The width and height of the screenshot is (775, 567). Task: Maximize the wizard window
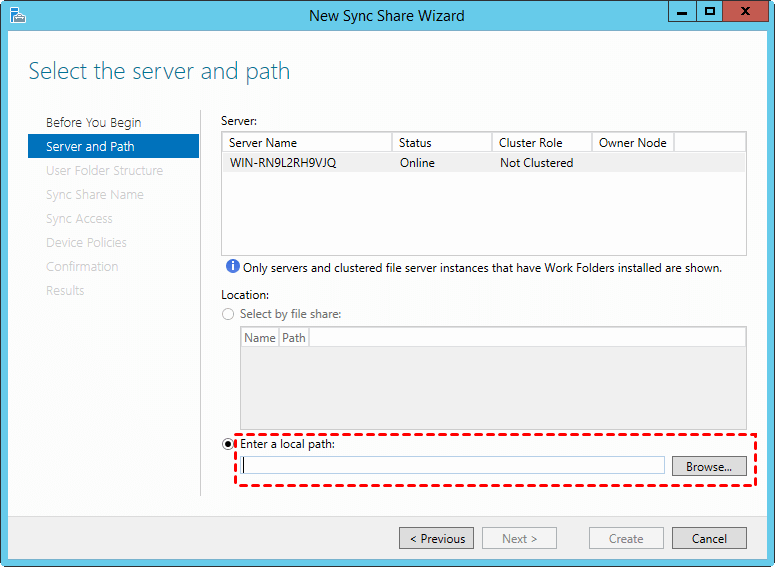pyautogui.click(x=710, y=12)
